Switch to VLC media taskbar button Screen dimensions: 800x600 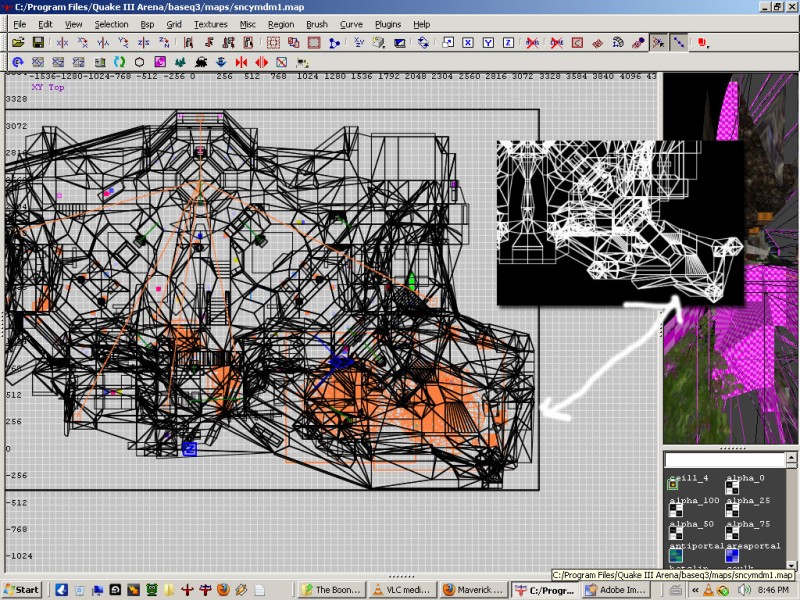click(x=403, y=590)
